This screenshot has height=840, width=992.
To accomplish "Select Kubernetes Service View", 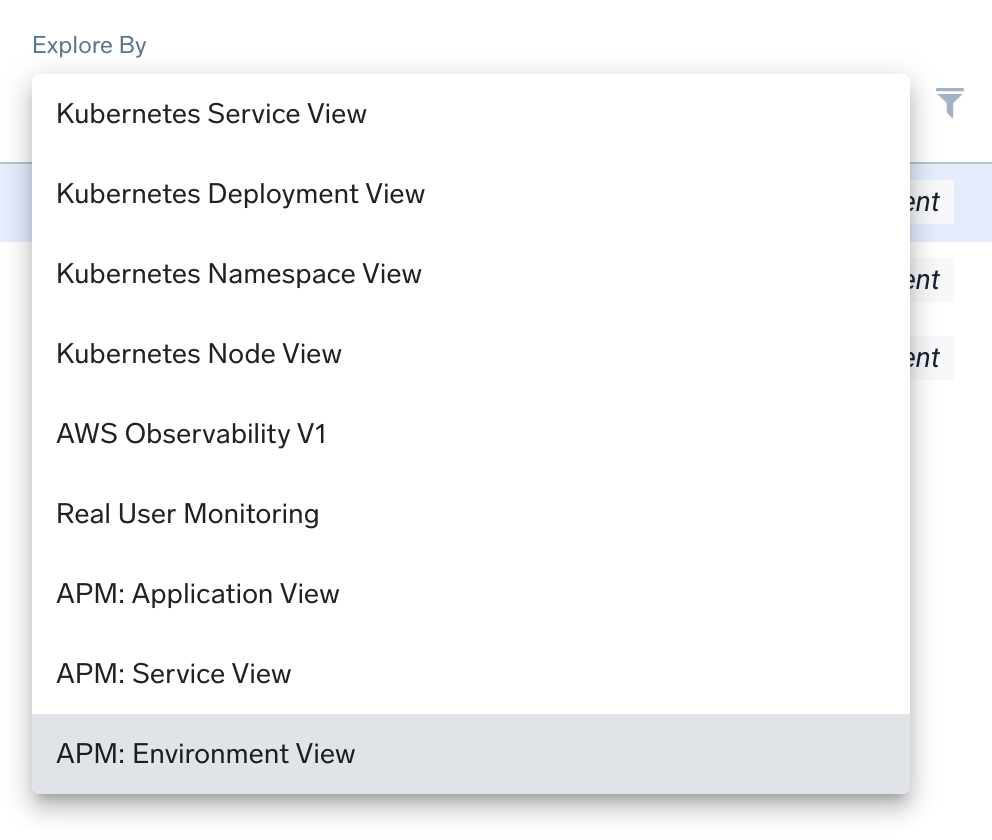I will [211, 113].
